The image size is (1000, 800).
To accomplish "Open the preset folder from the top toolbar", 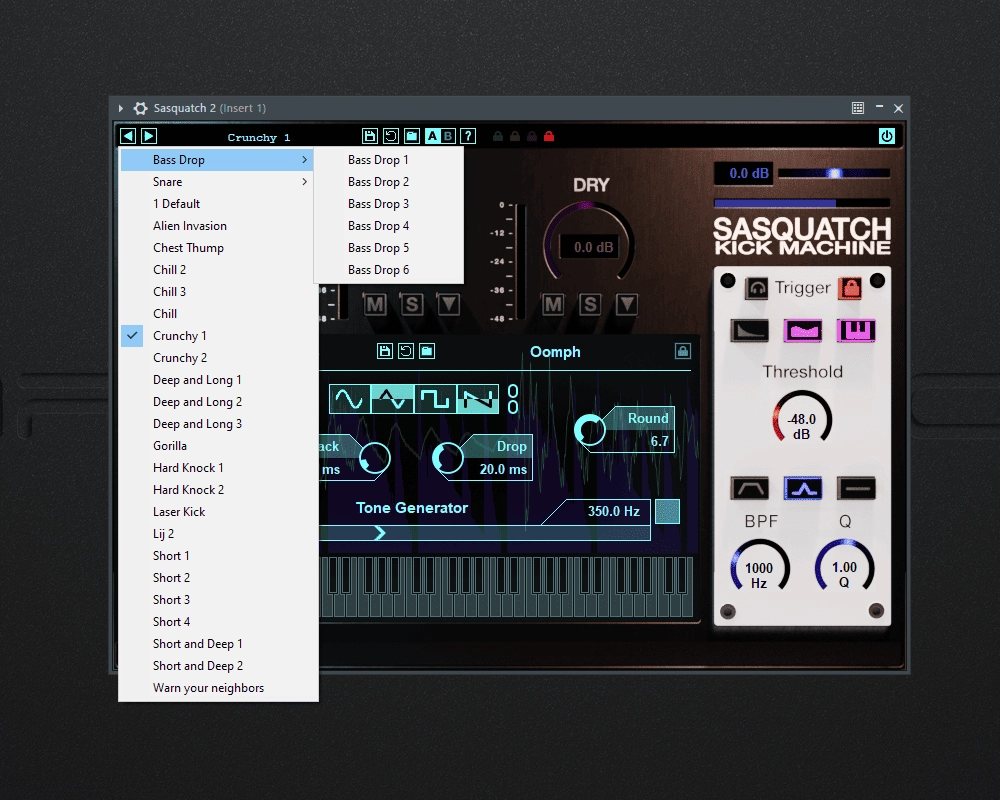I will click(412, 136).
